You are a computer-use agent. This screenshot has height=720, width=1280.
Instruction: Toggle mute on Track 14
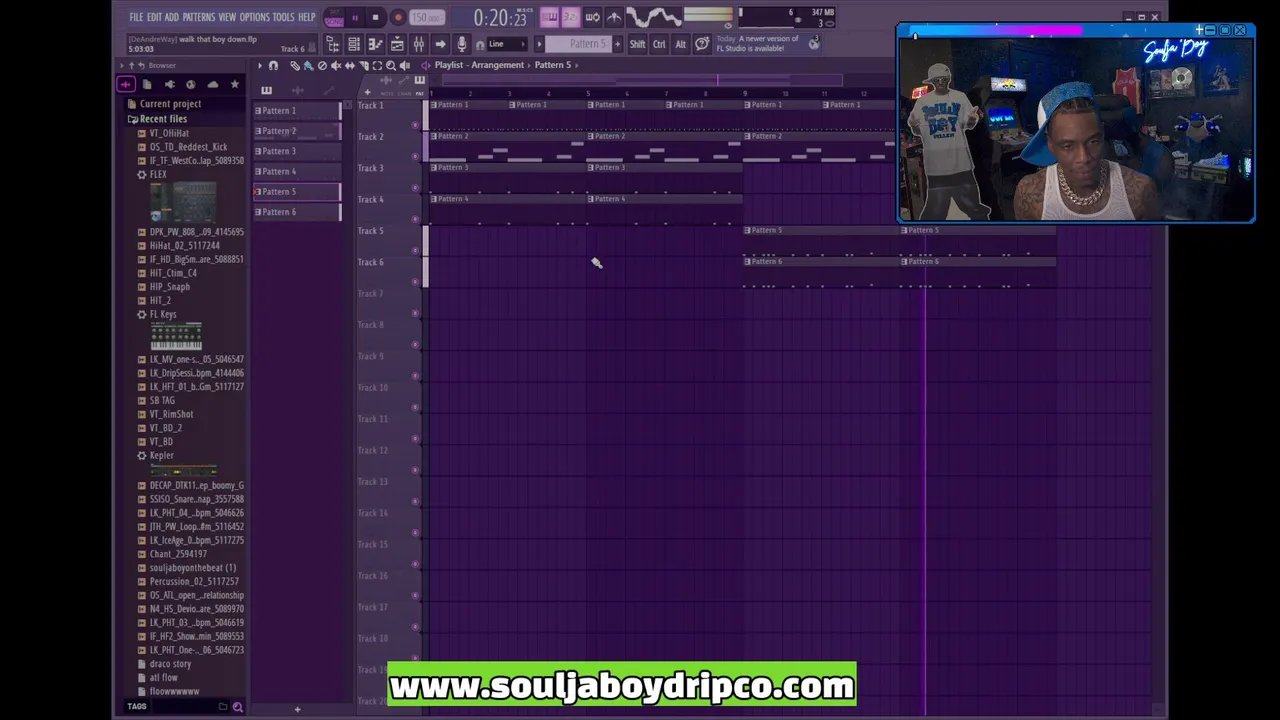tap(416, 532)
